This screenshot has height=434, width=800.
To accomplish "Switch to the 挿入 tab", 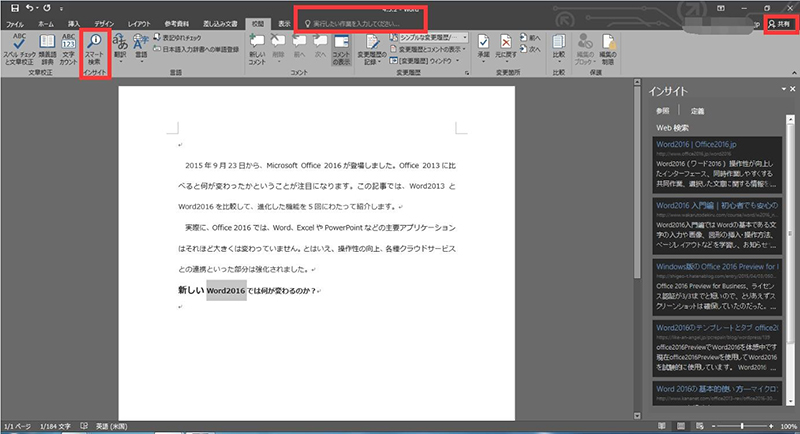I will click(x=74, y=24).
